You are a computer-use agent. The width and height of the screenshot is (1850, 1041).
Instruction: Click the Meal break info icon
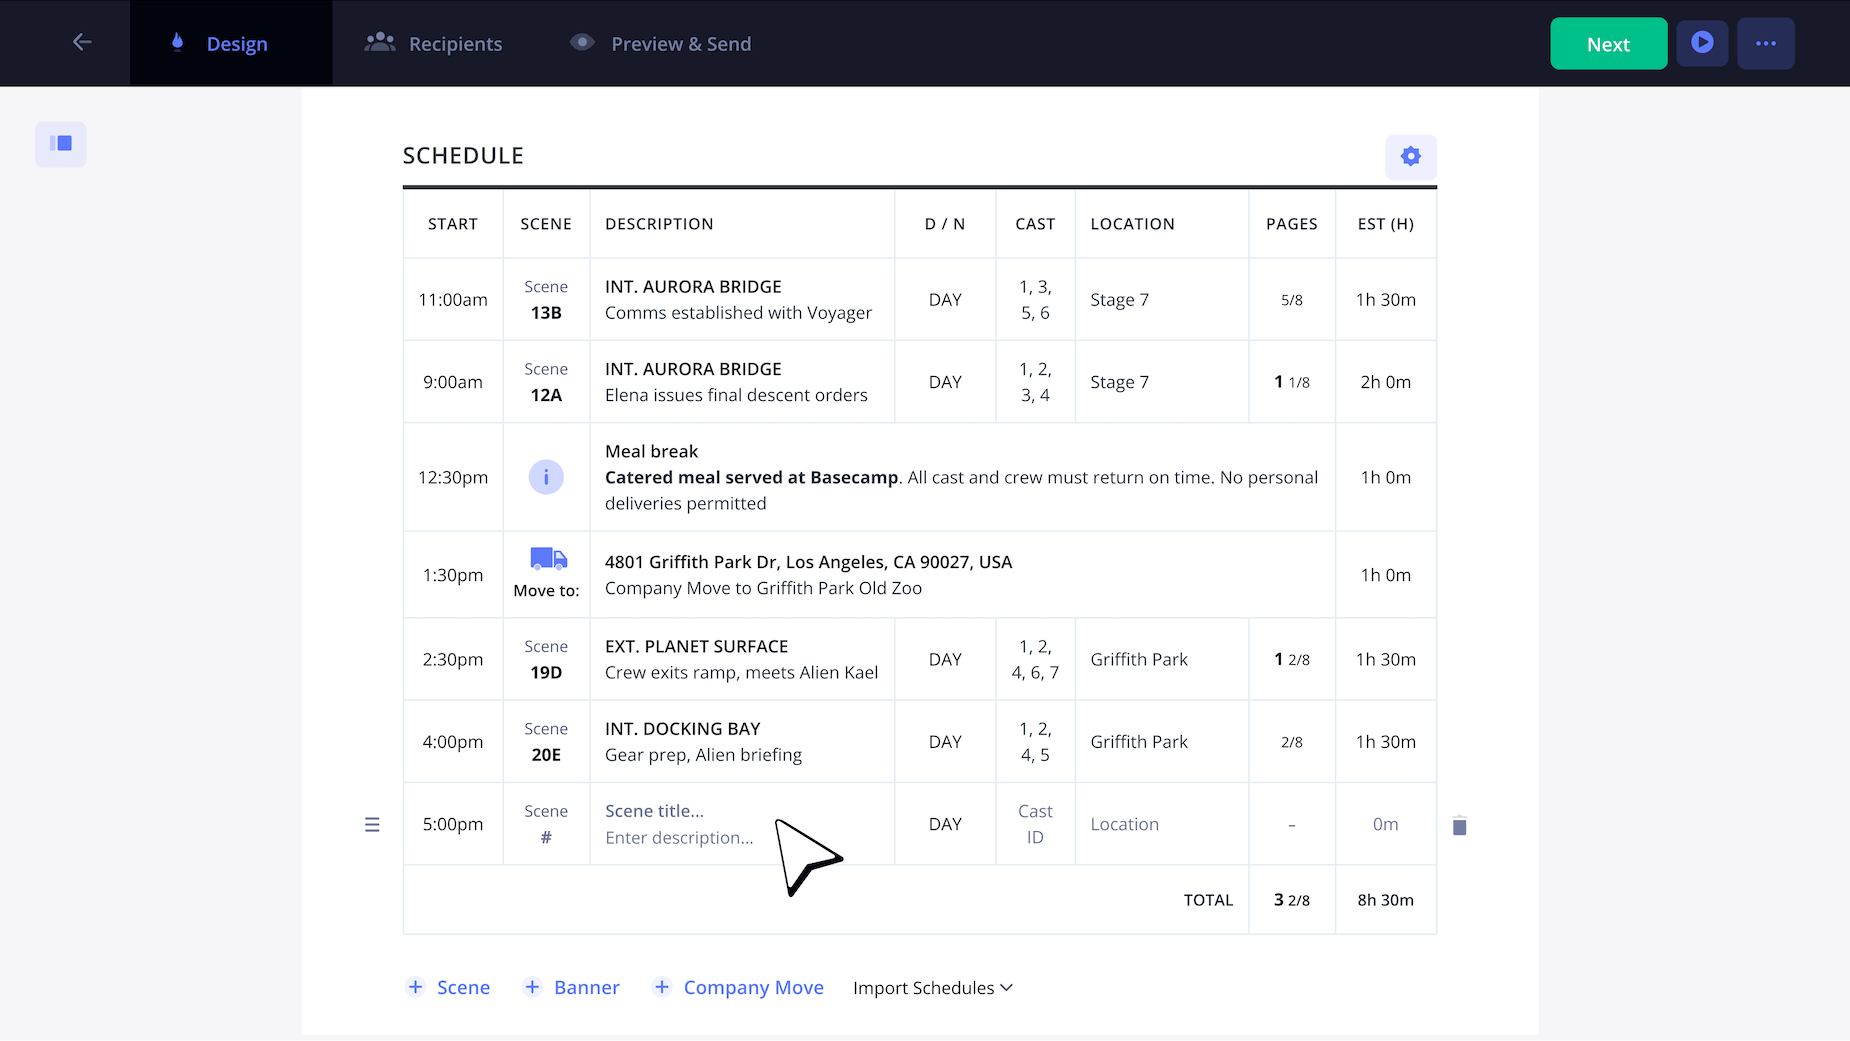(x=546, y=477)
